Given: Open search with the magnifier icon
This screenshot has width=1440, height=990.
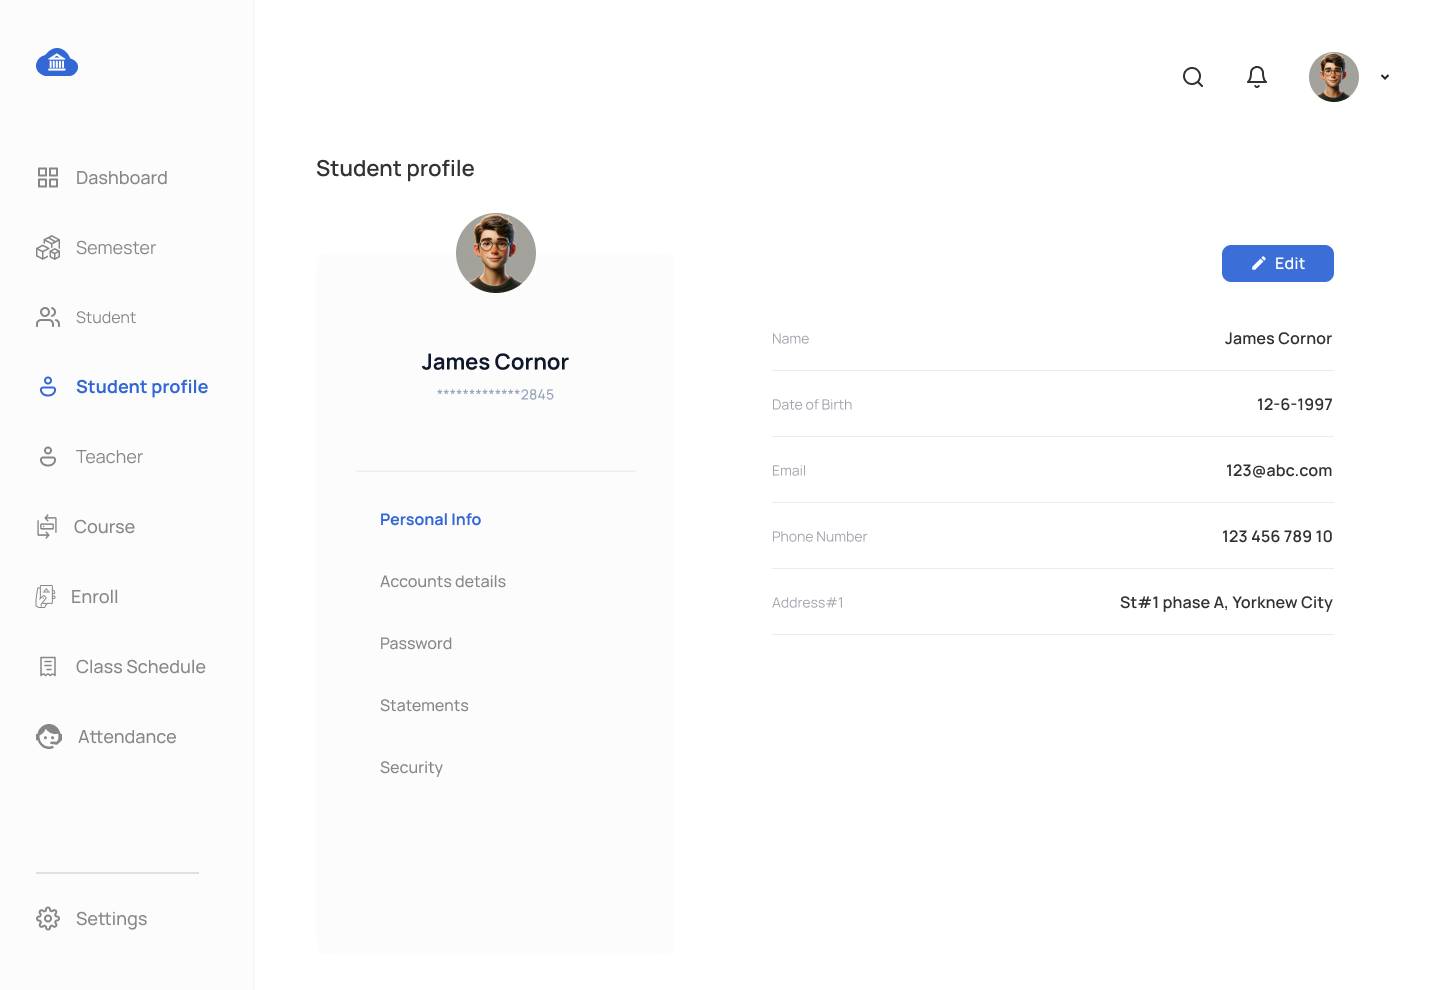Looking at the screenshot, I should pyautogui.click(x=1193, y=77).
